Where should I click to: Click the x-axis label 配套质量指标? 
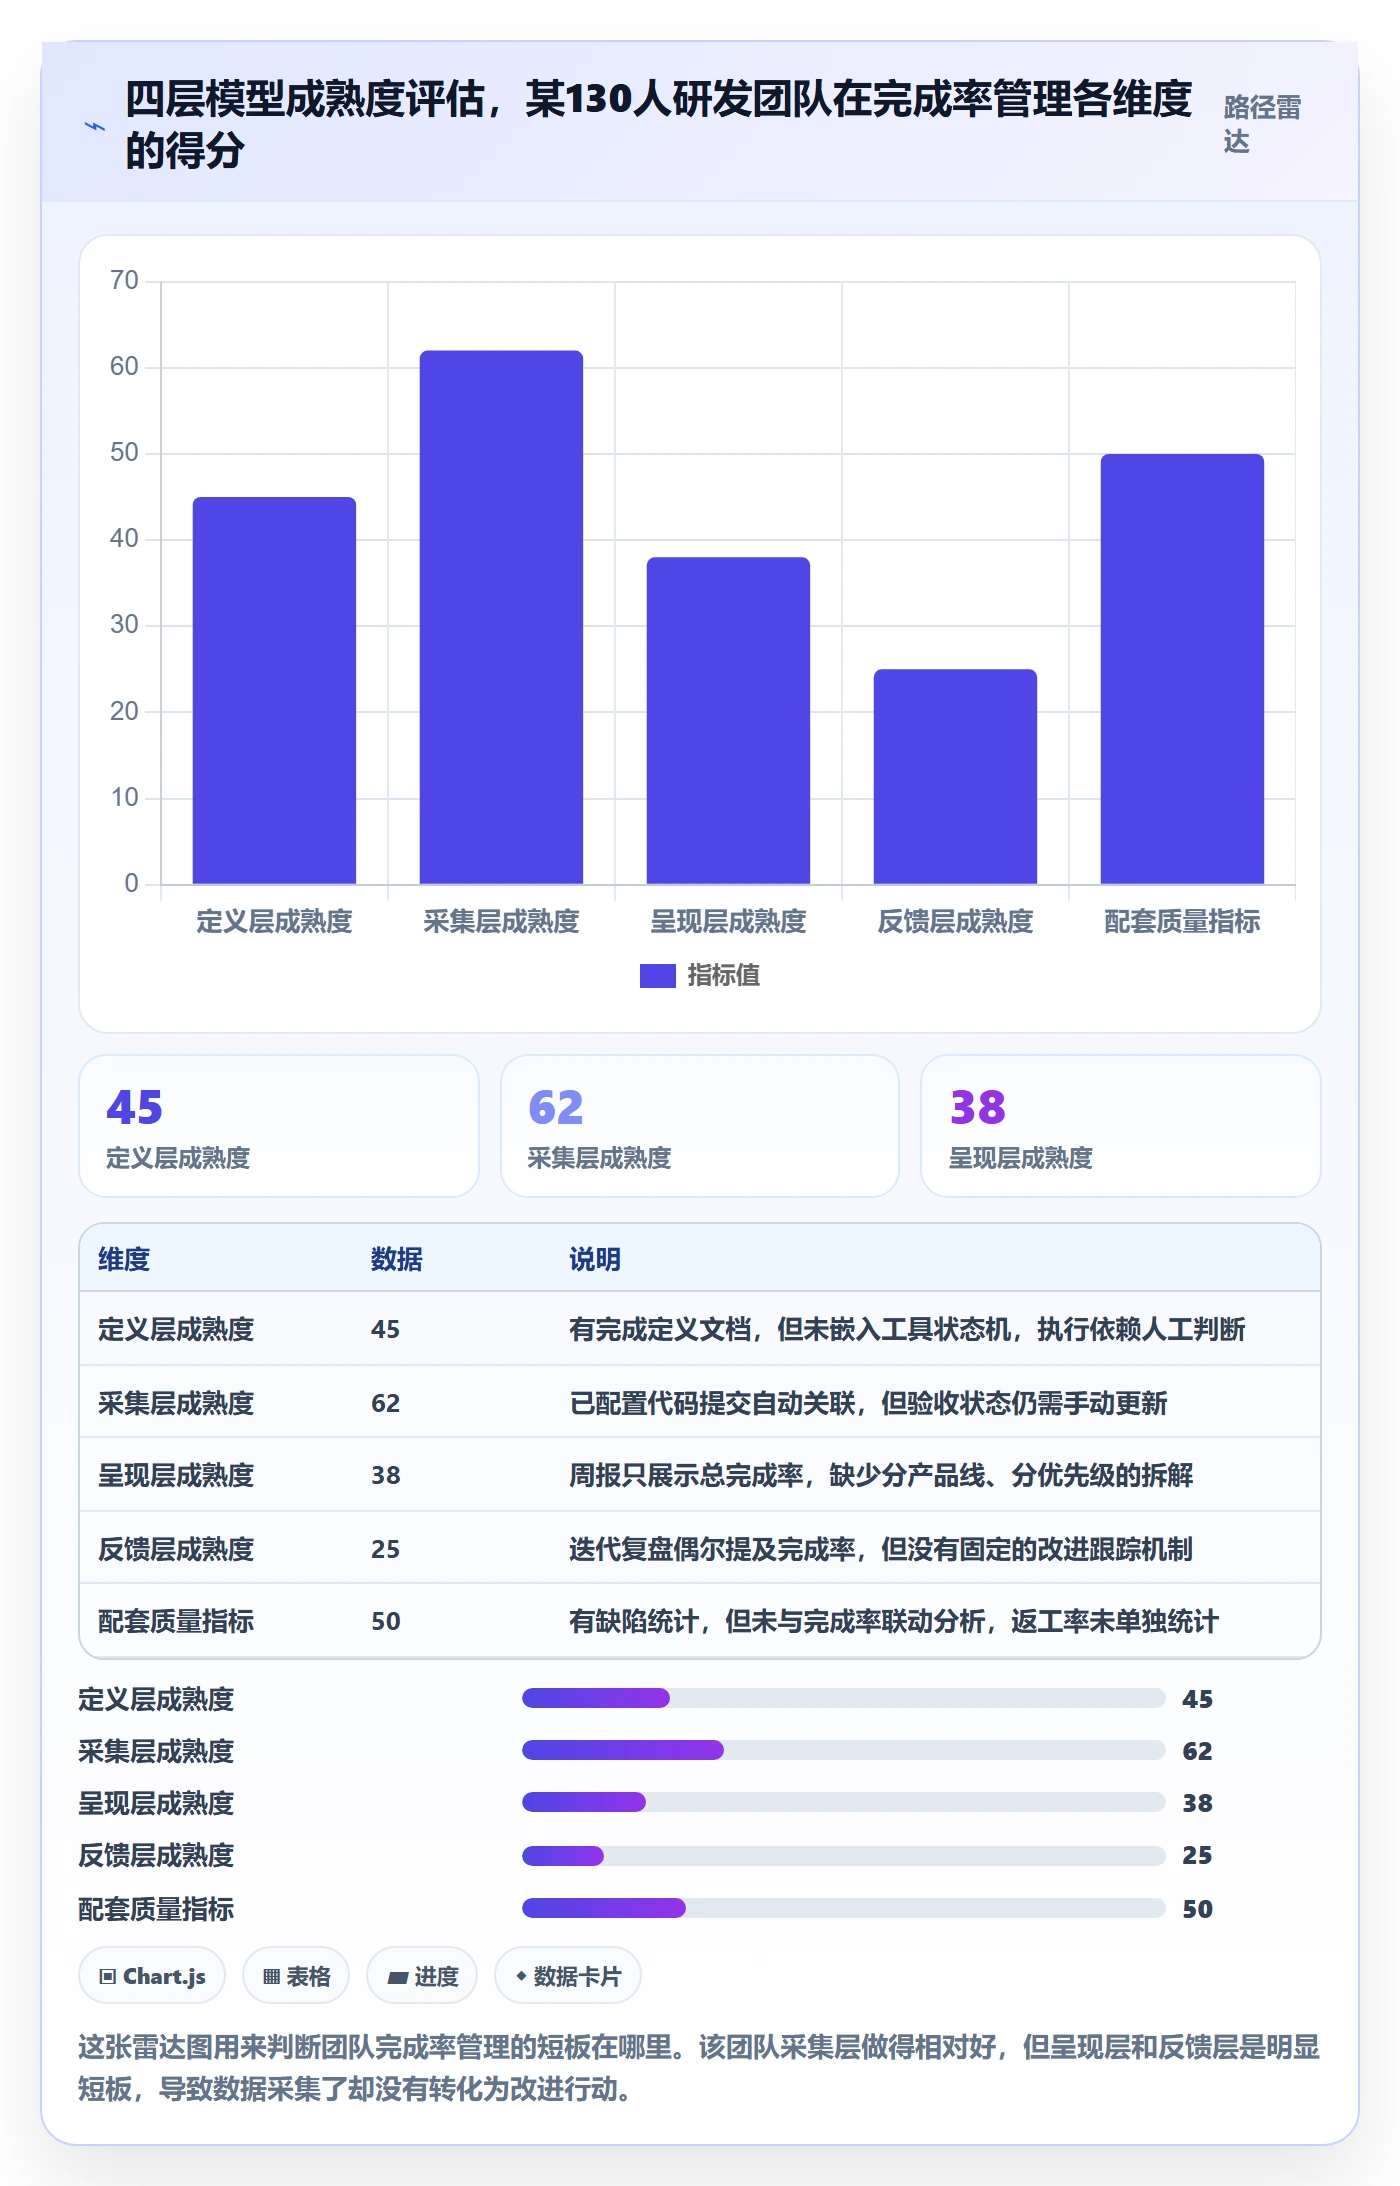1182,921
